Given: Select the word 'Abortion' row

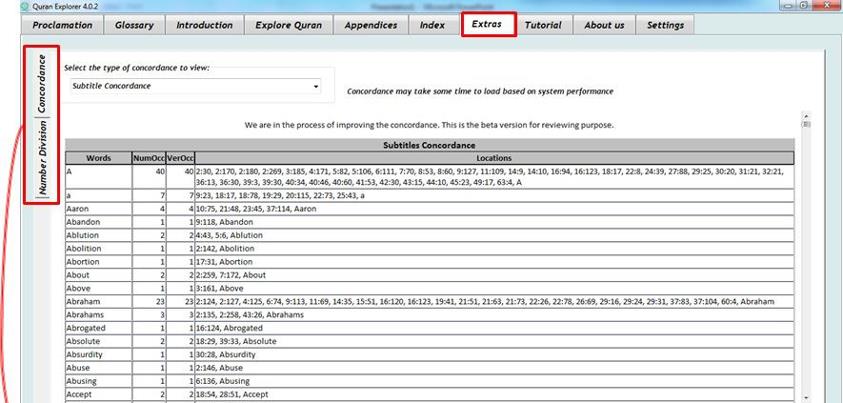Looking at the screenshot, I should click(x=430, y=262).
